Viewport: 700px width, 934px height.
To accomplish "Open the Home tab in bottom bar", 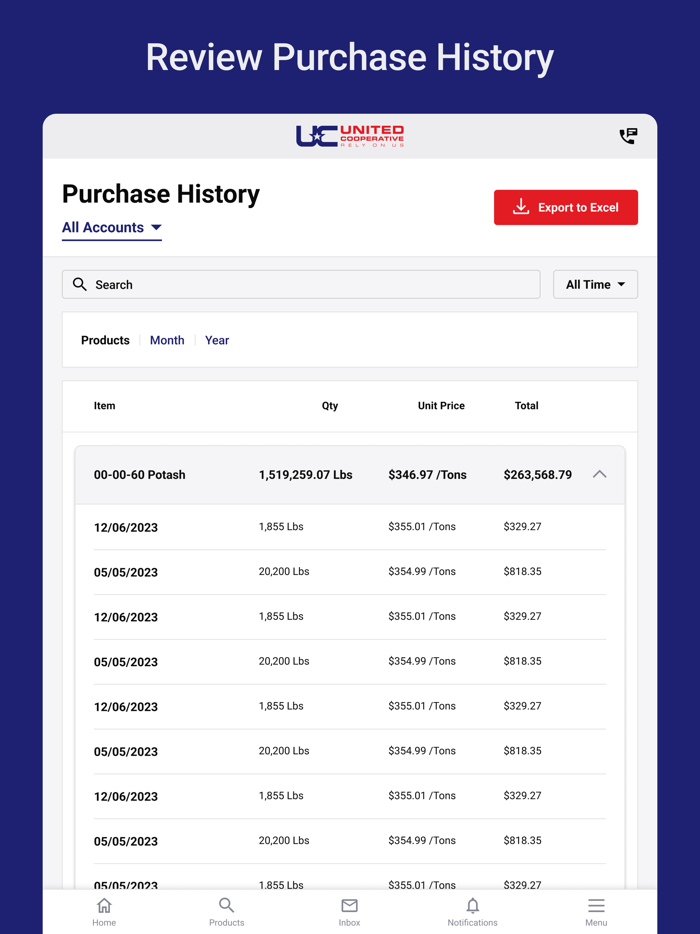I will [x=104, y=912].
